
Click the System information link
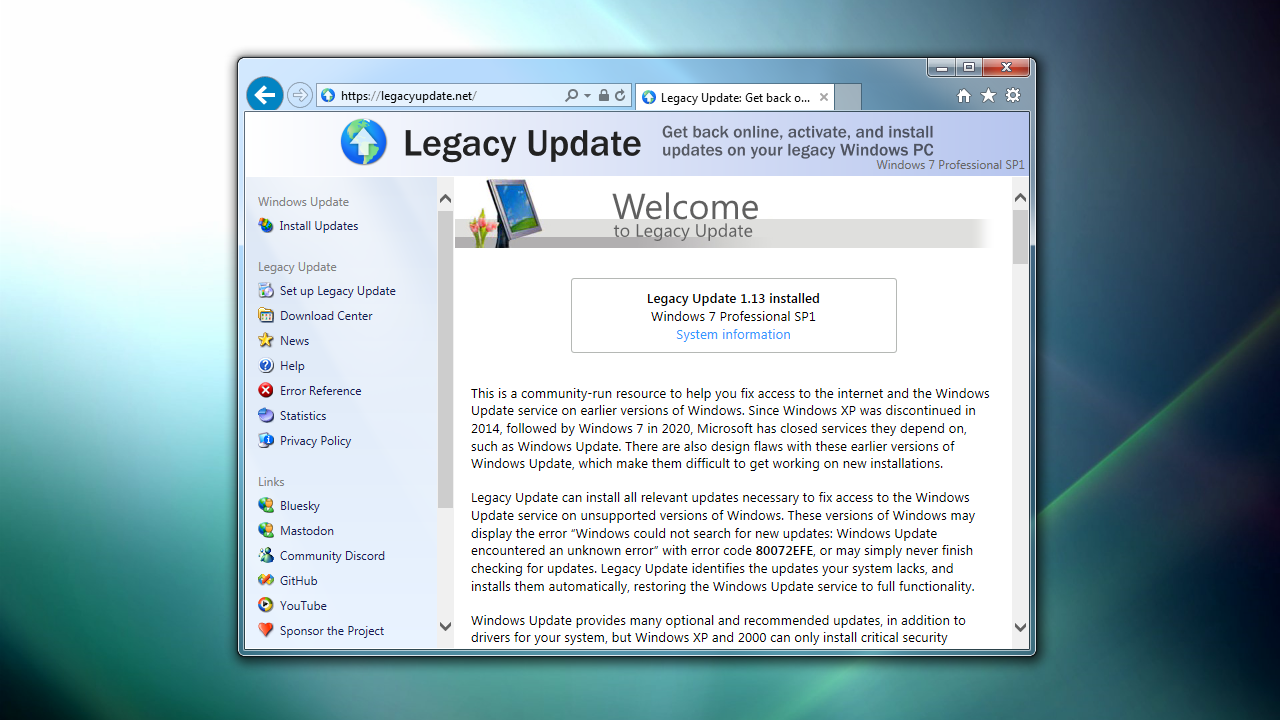(x=733, y=334)
